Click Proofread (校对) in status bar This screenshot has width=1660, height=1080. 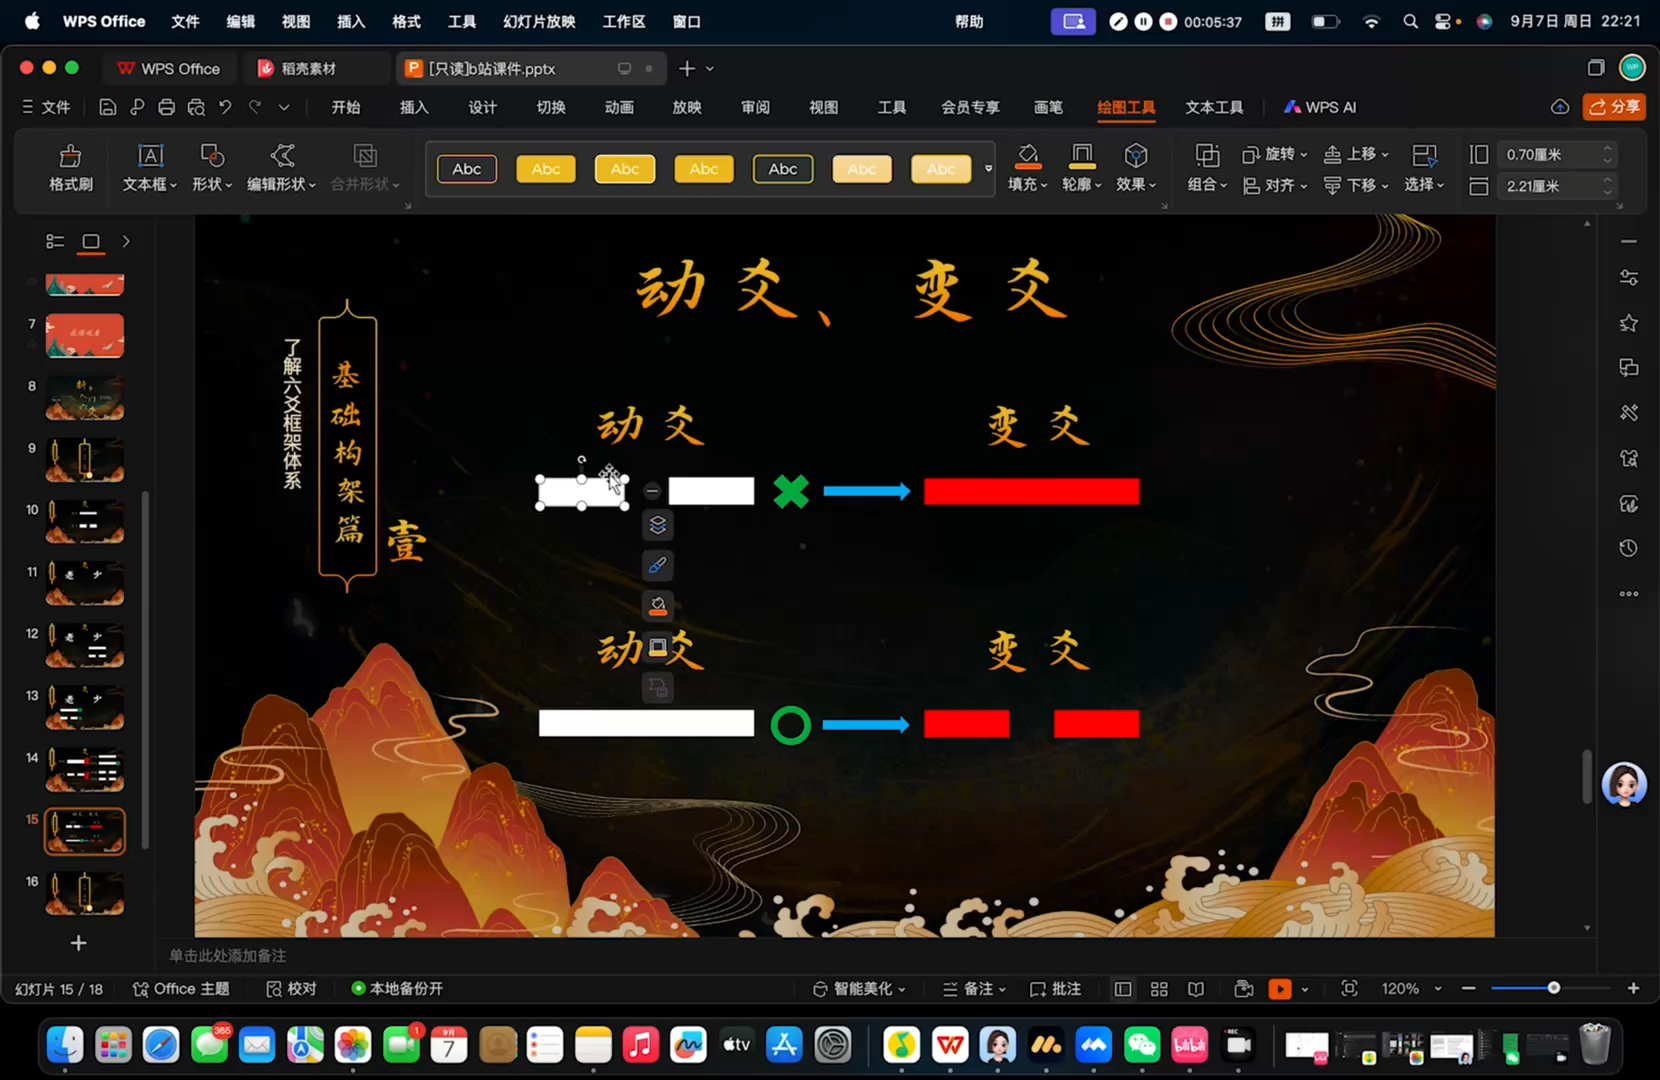click(291, 989)
